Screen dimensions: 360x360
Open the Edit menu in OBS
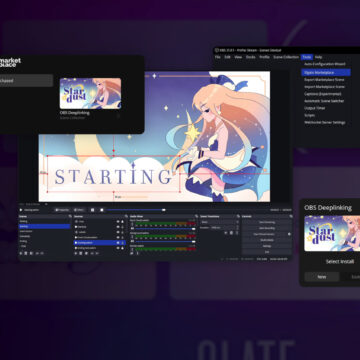[227, 57]
